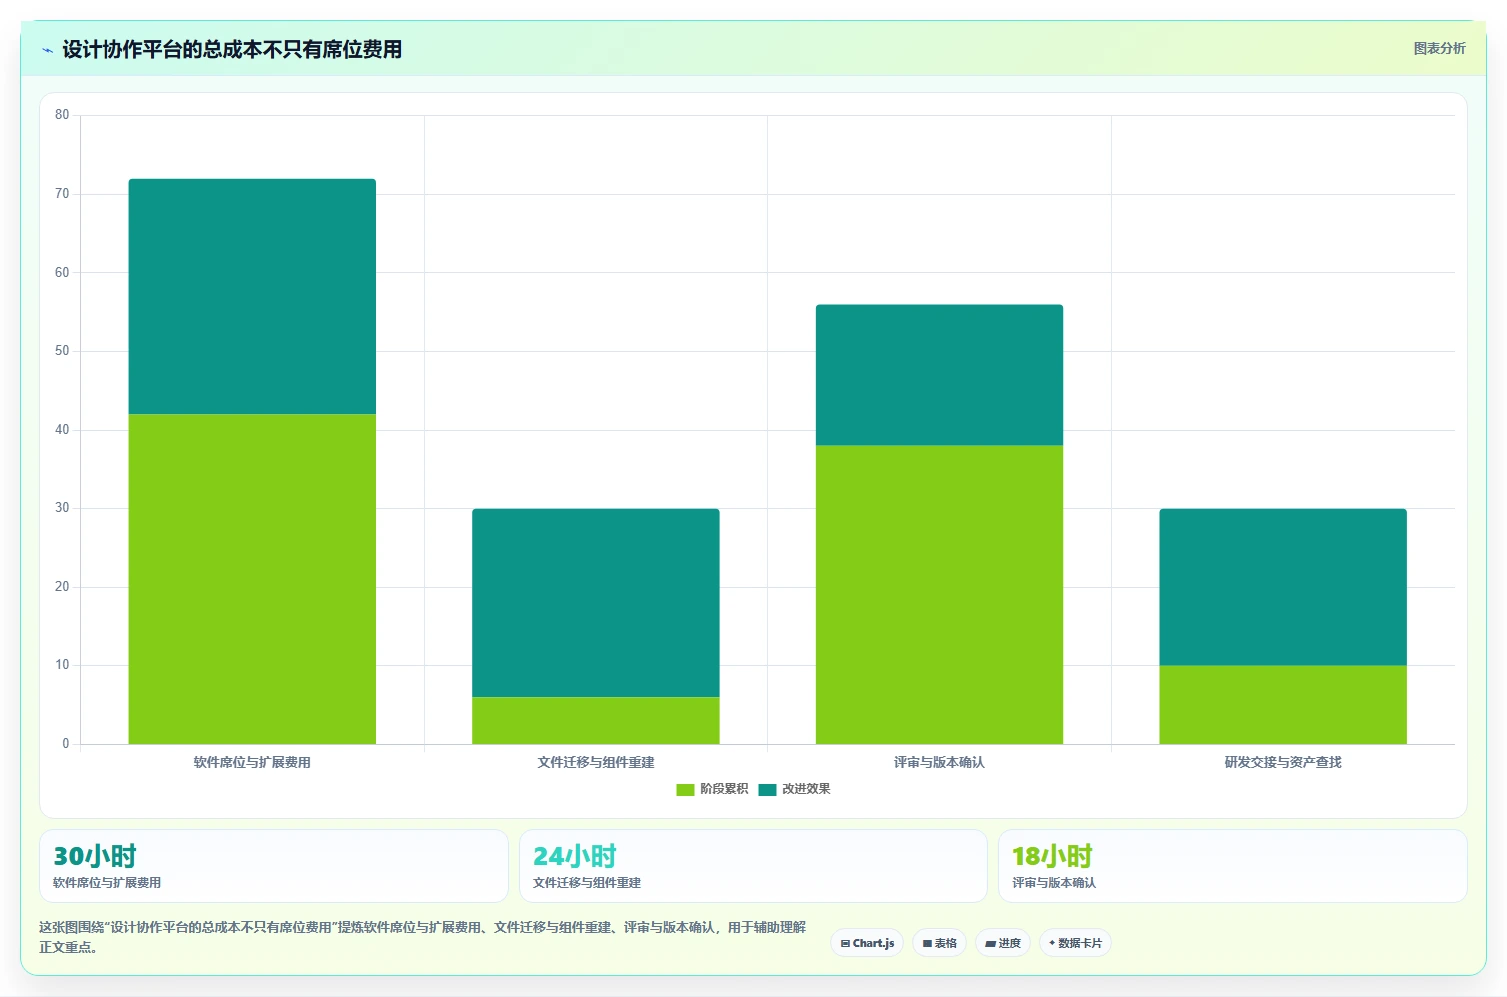
Task: Click the 评审与版本确认 x-axis label
Action: click(x=939, y=762)
